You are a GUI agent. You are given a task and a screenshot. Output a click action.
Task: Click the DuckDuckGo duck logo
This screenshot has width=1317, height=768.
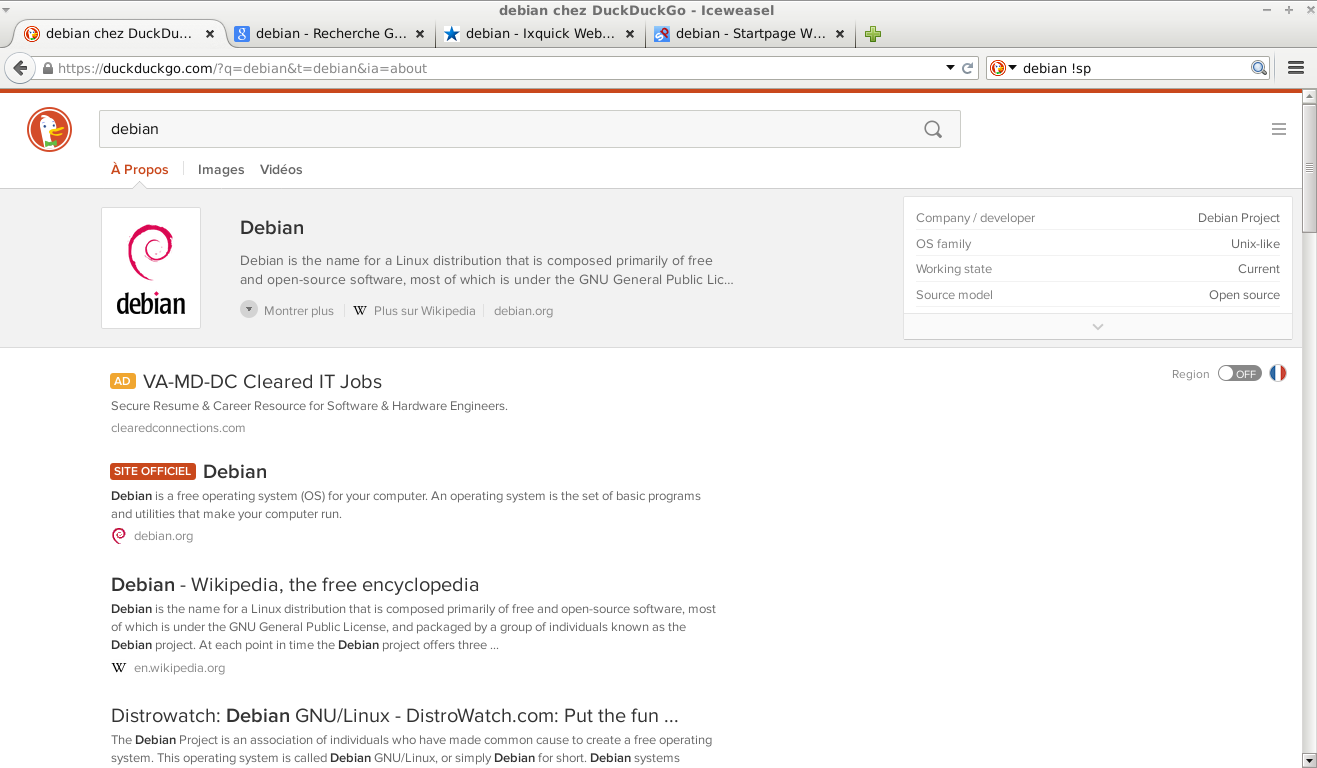tap(49, 130)
